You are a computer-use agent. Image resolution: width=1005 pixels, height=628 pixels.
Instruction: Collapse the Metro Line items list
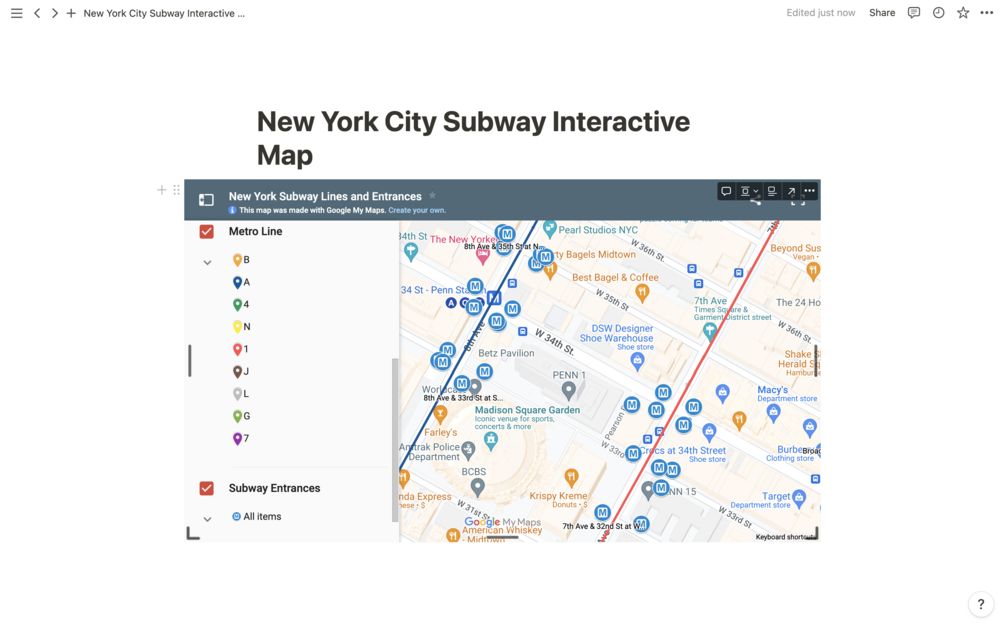tap(207, 263)
